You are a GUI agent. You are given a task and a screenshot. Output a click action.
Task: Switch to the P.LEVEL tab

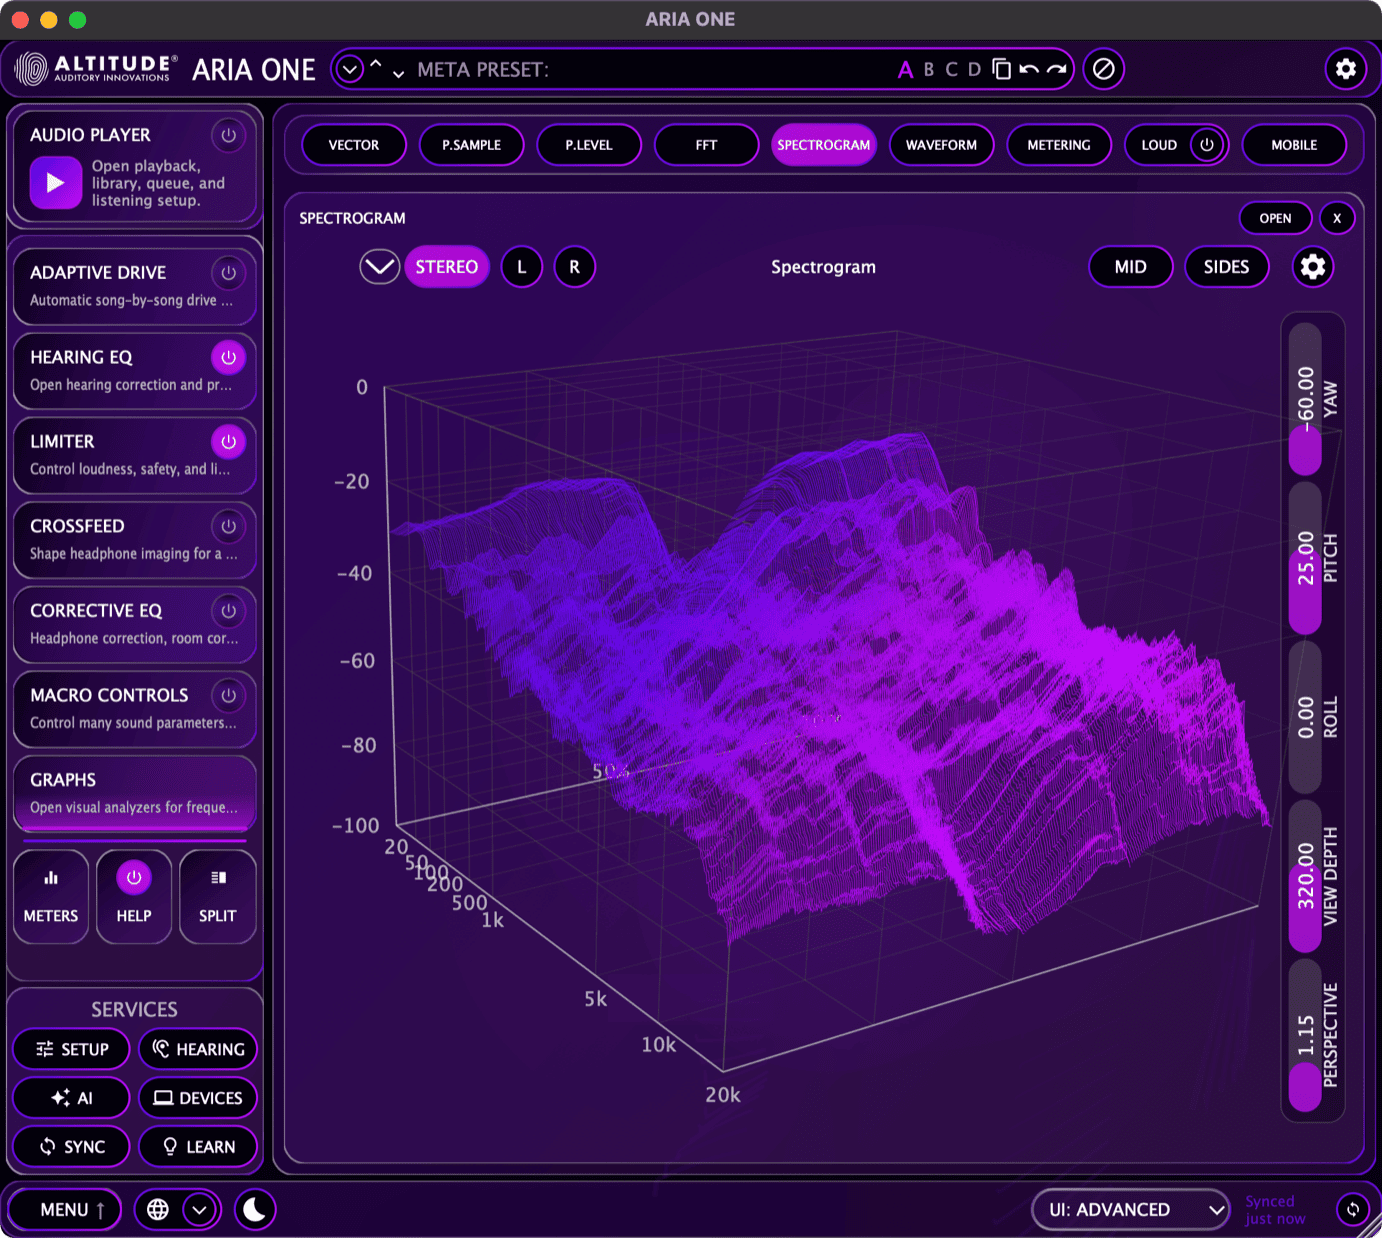pyautogui.click(x=589, y=145)
